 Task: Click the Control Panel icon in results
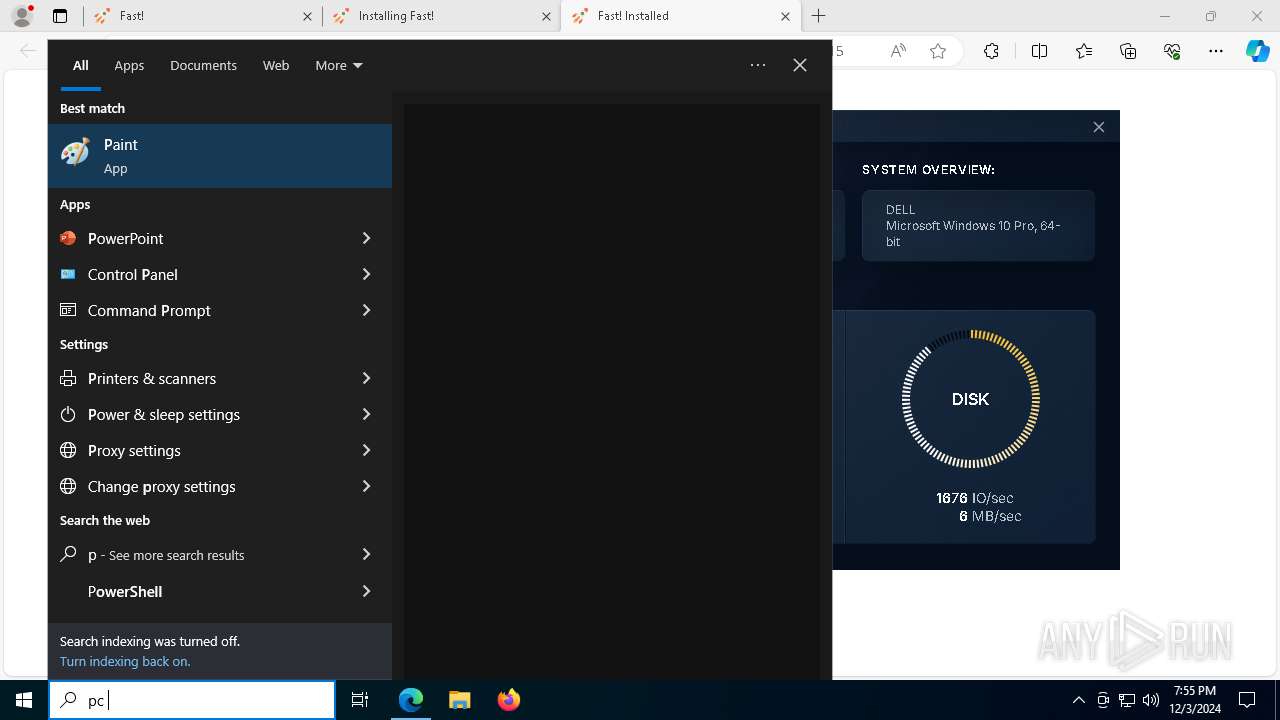click(68, 274)
